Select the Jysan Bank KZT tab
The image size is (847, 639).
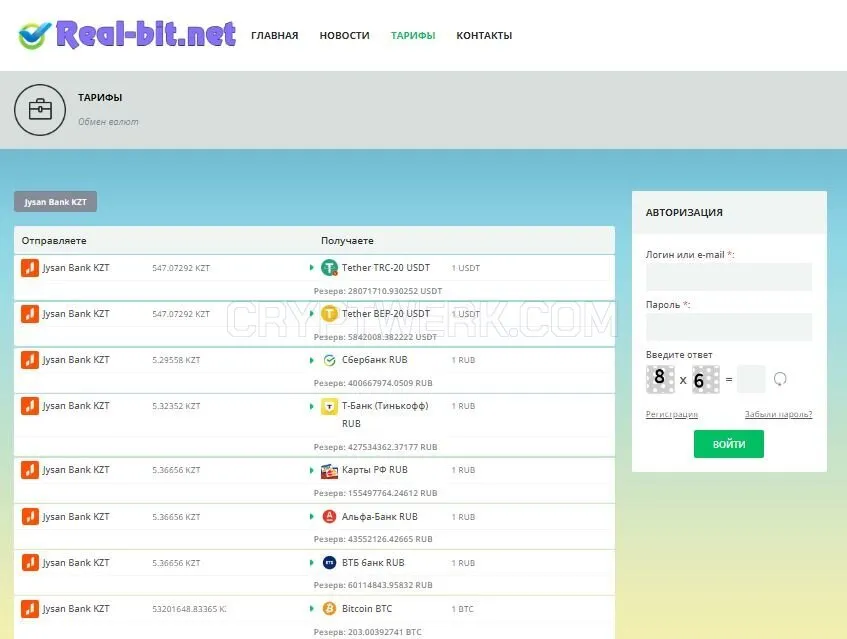pos(55,201)
